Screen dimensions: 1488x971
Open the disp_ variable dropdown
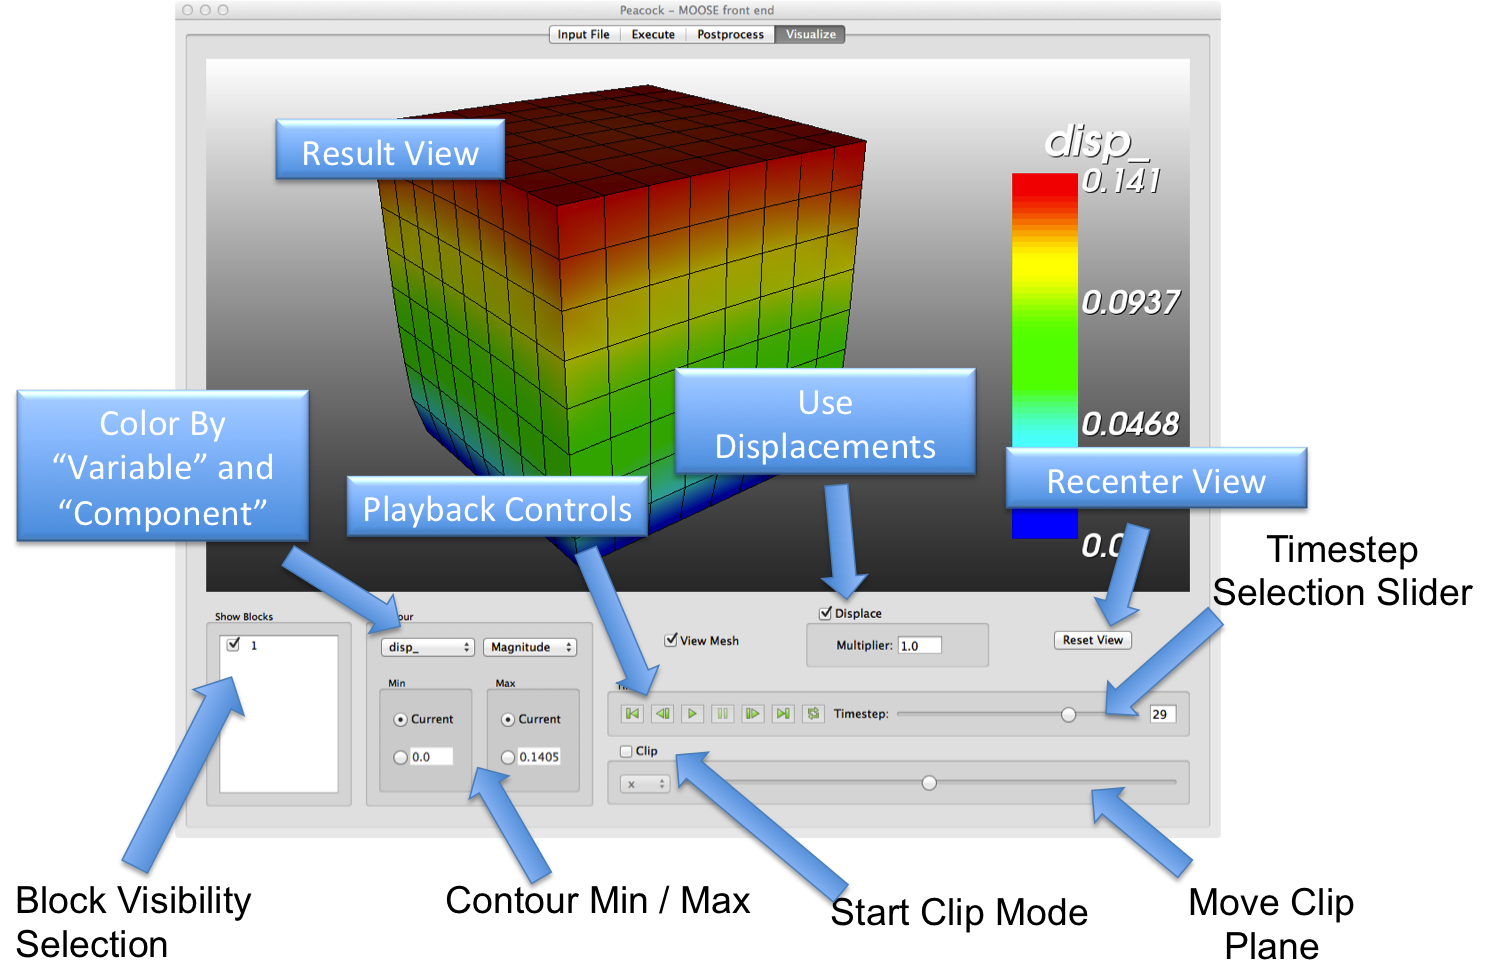pos(428,647)
